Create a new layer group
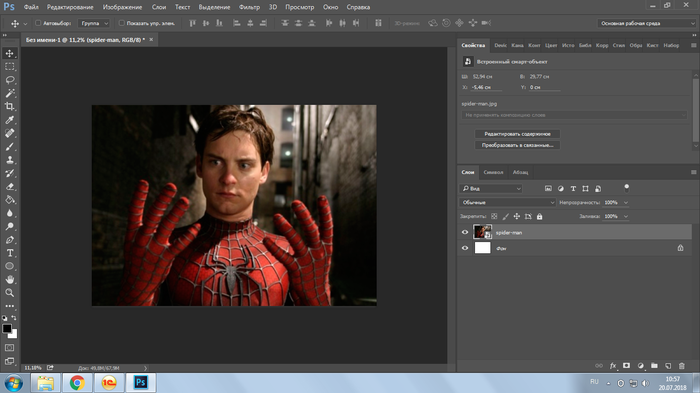The image size is (700, 393). coord(654,366)
